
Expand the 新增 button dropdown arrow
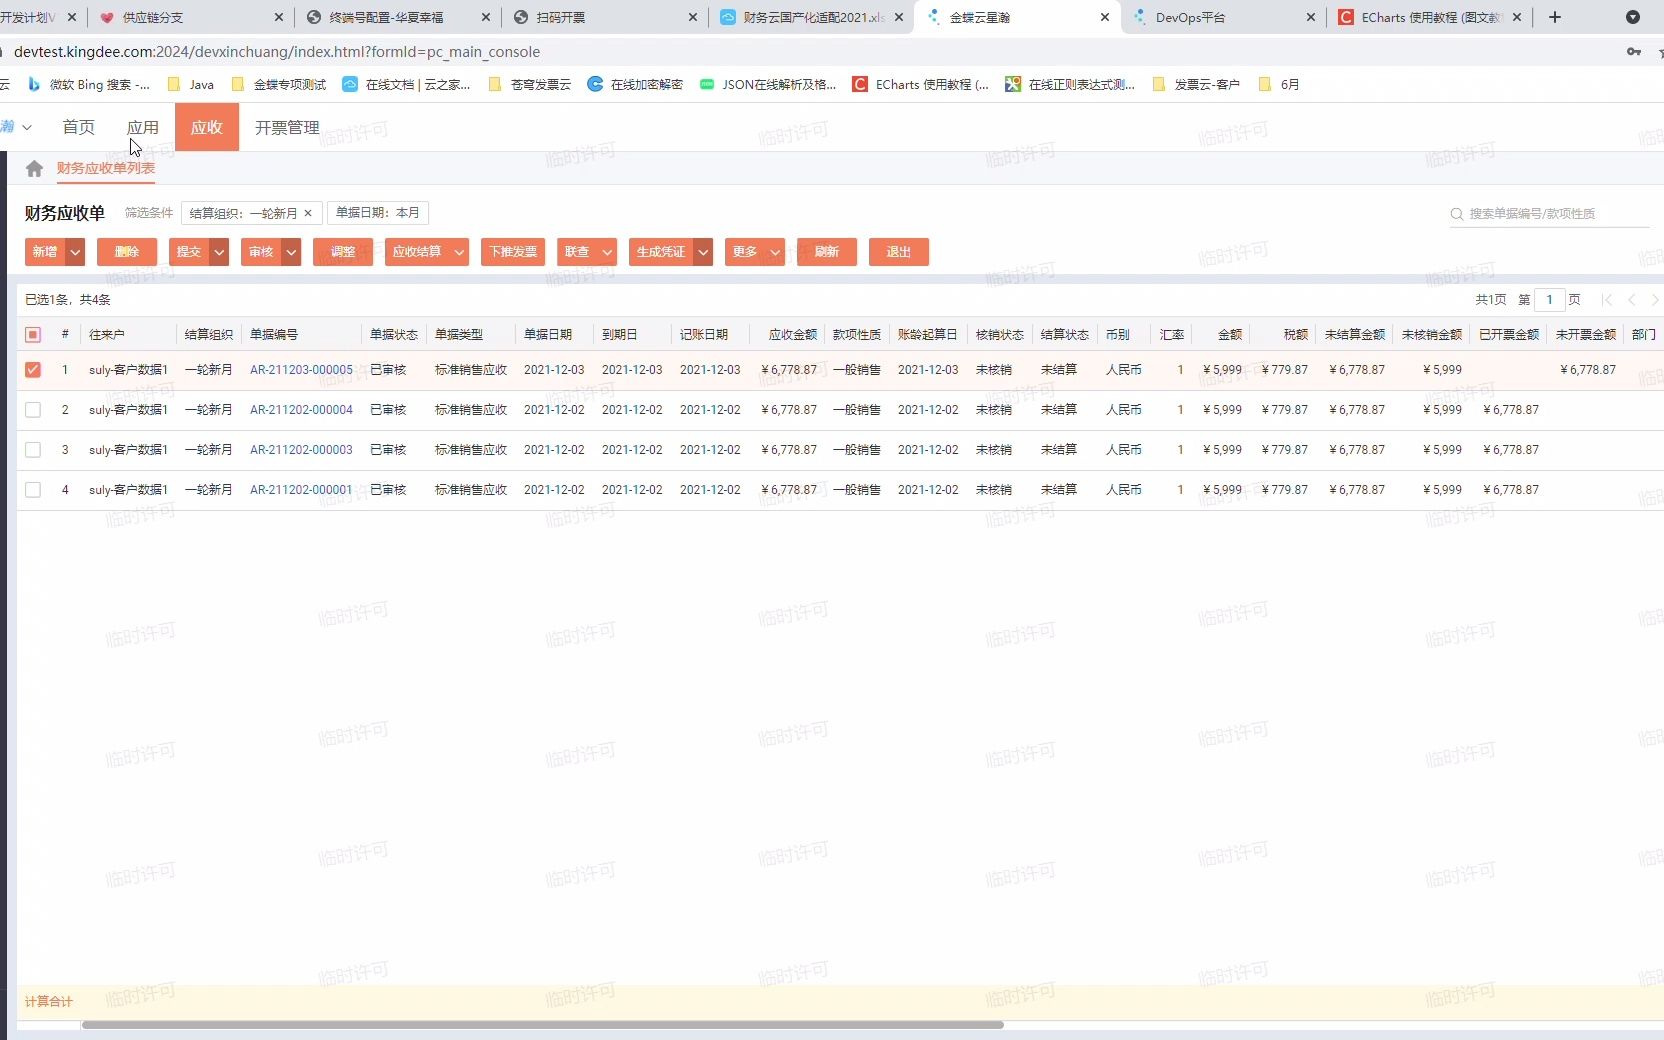click(75, 252)
